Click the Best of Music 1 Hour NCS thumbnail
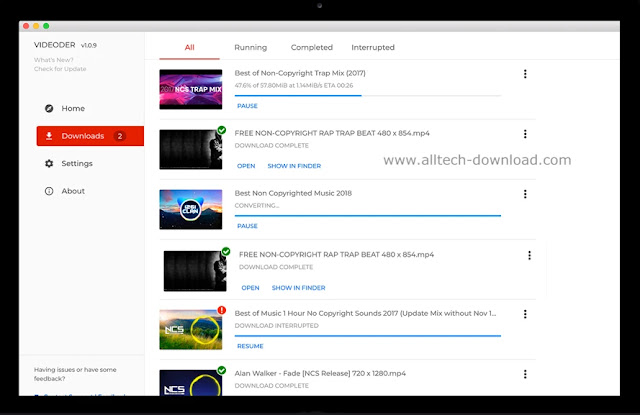This screenshot has height=415, width=640. tap(191, 329)
